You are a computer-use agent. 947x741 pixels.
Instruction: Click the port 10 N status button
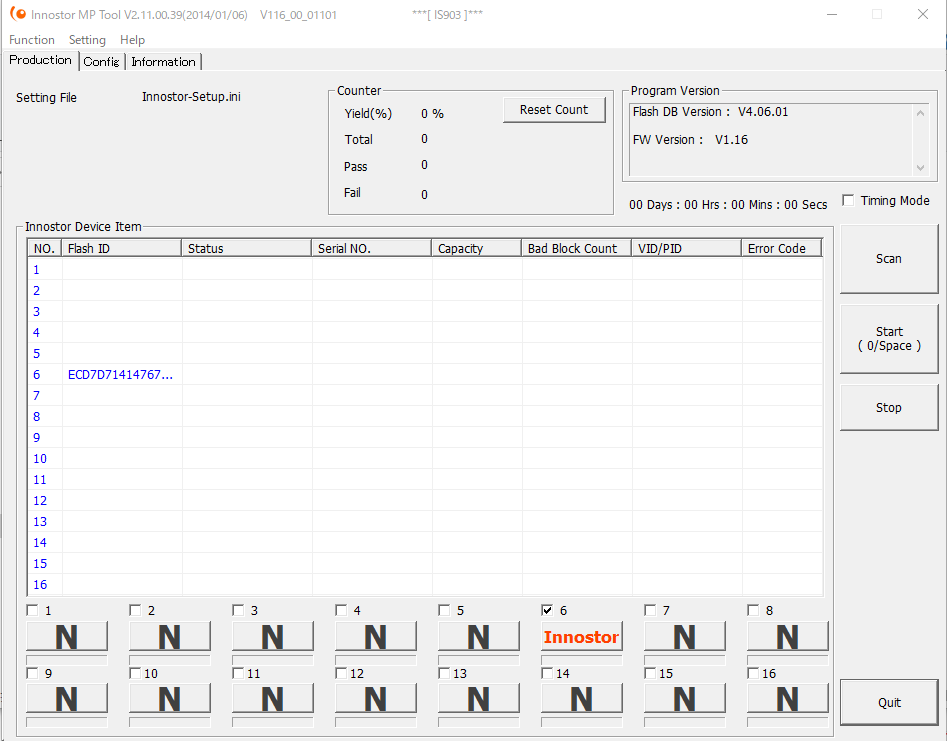pos(170,699)
